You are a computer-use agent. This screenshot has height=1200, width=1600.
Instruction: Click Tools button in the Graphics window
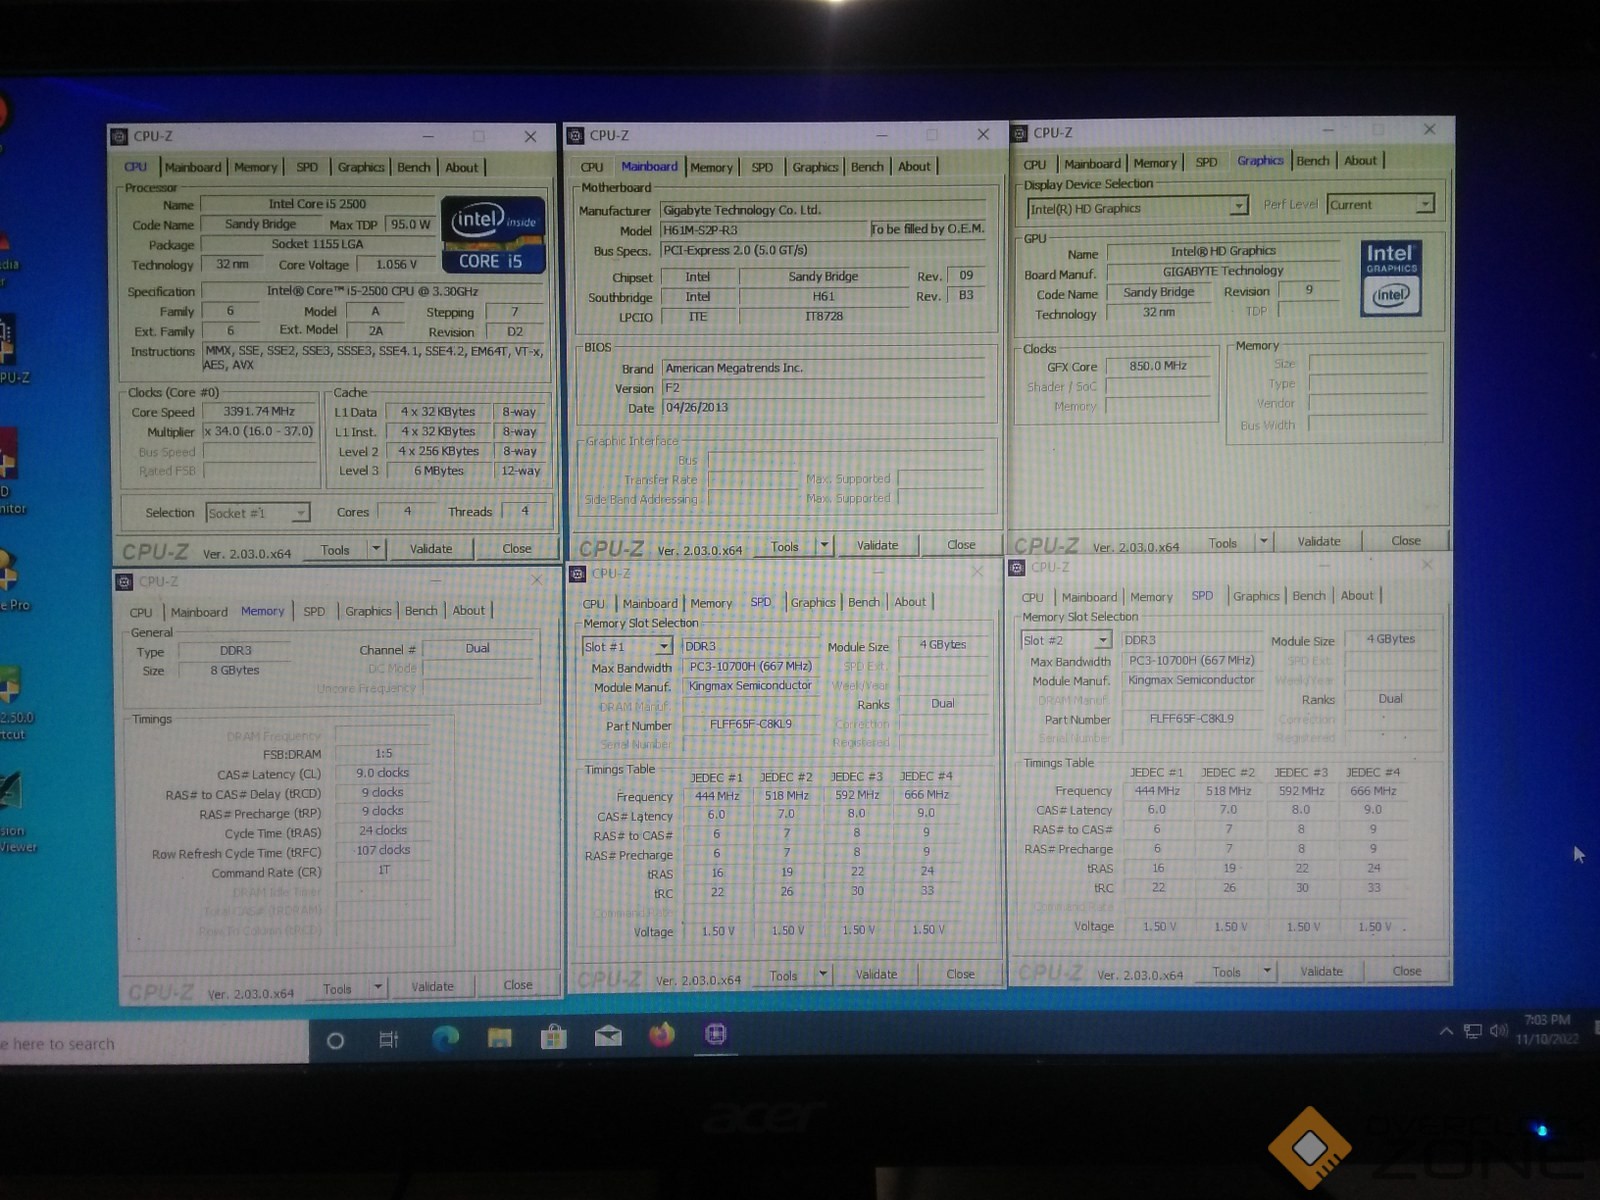point(1223,543)
